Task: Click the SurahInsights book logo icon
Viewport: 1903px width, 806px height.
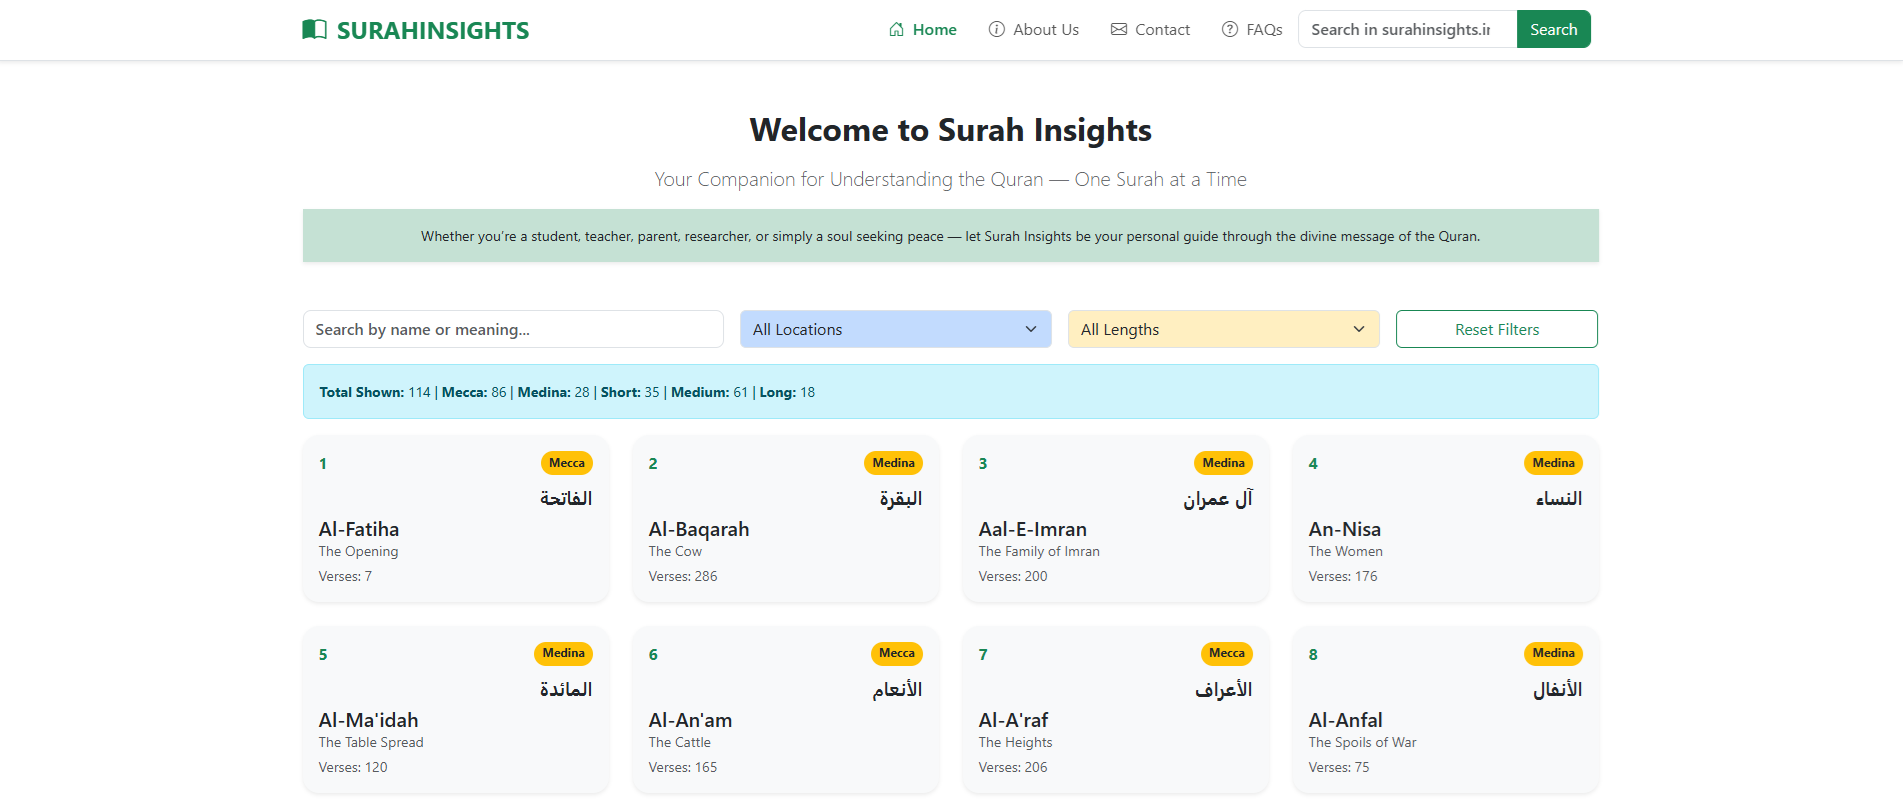Action: point(314,30)
